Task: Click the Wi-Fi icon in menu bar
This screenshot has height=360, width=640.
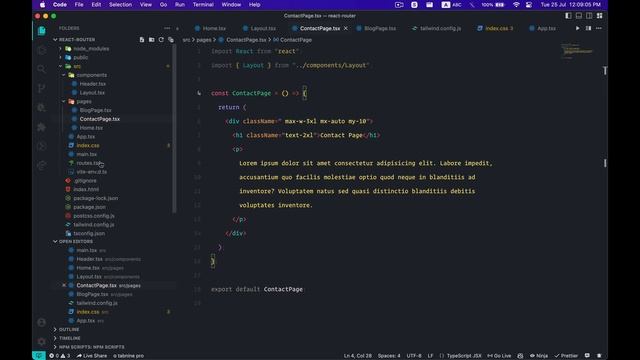Action: (x=516, y=4)
